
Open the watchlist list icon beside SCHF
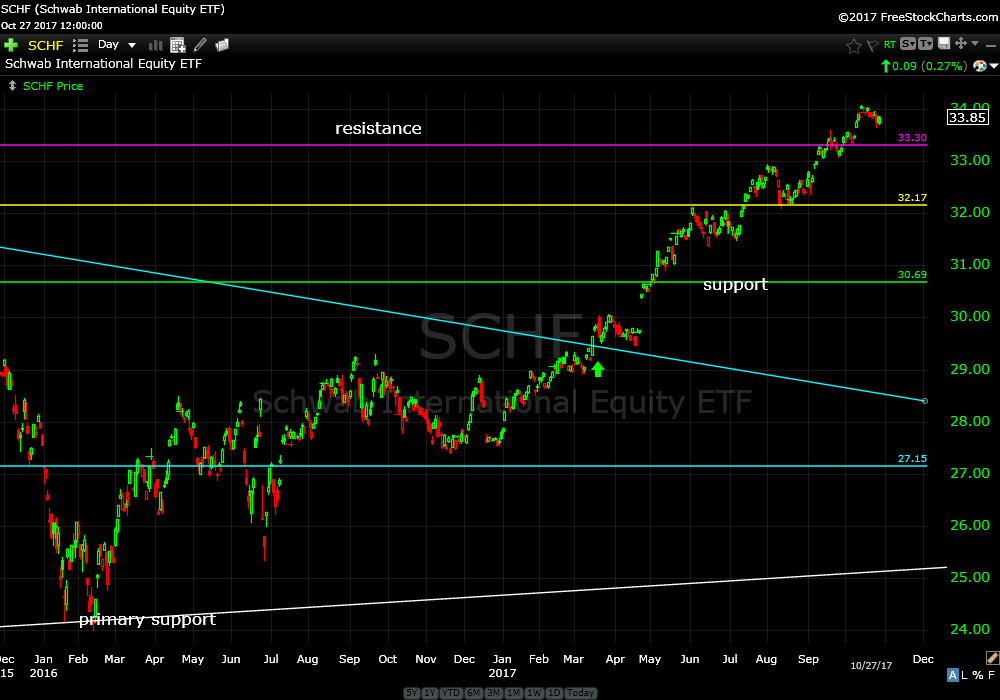click(x=81, y=45)
